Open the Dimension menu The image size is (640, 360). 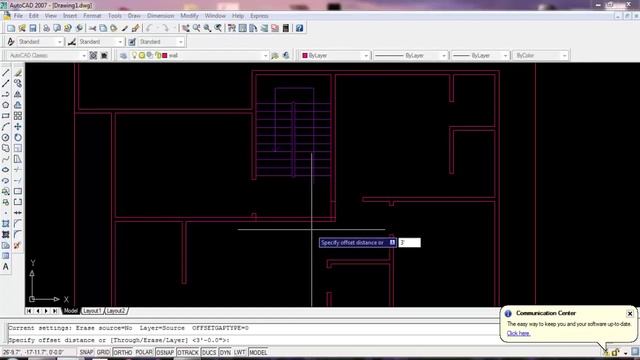pos(160,16)
